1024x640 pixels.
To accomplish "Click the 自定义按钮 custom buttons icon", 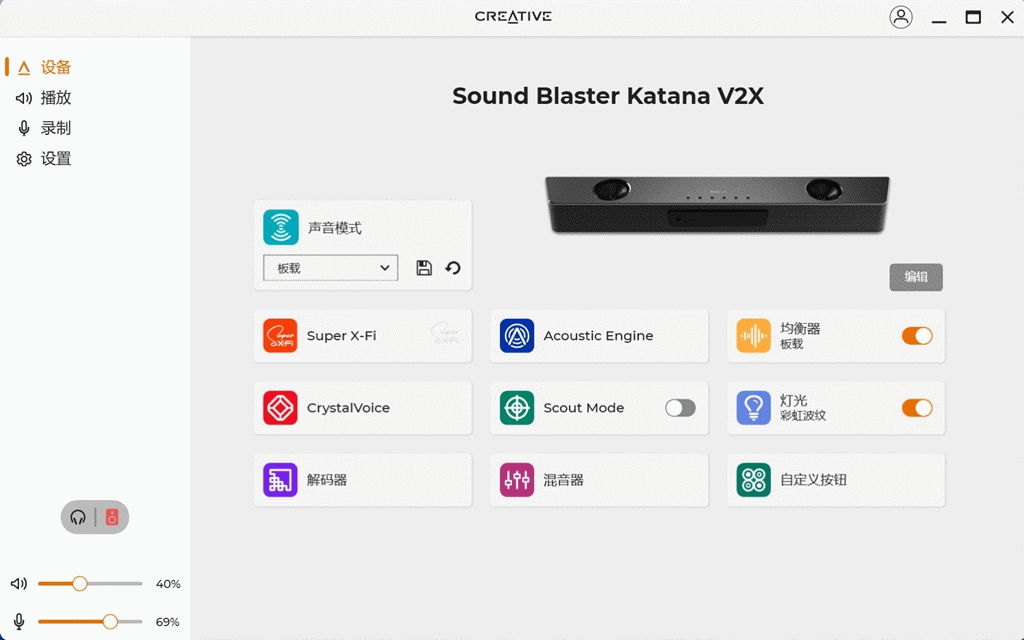I will coord(753,479).
